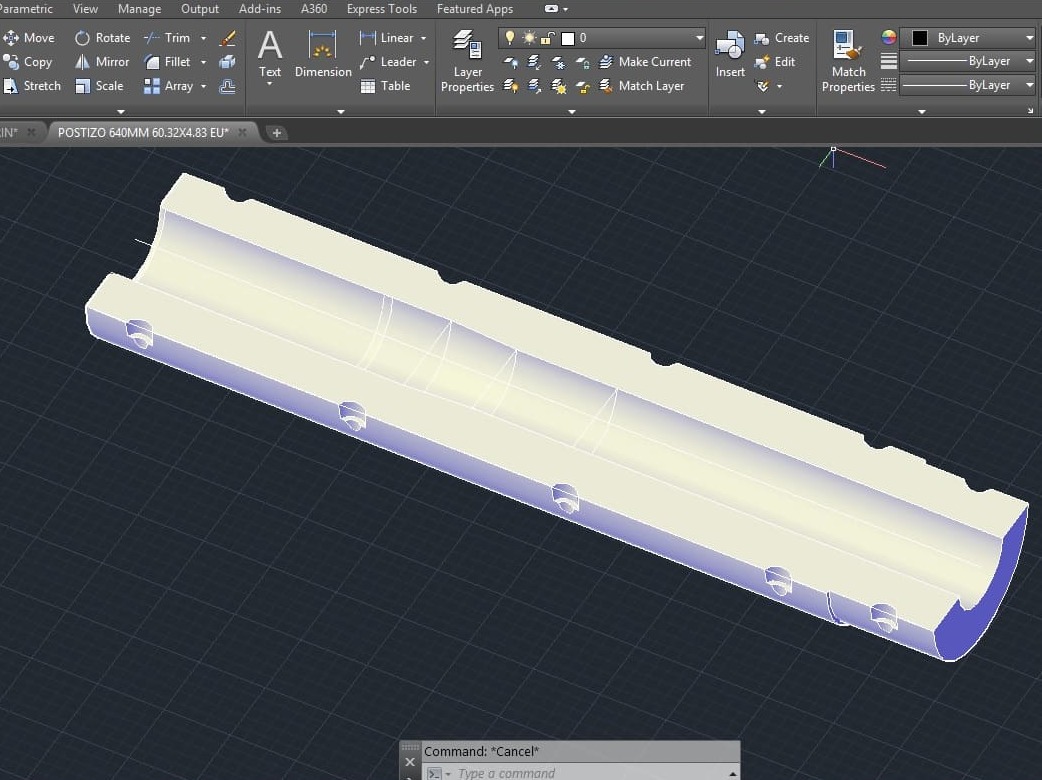Image resolution: width=1042 pixels, height=780 pixels.
Task: Click the Layer Freeze icon
Action: point(558,62)
